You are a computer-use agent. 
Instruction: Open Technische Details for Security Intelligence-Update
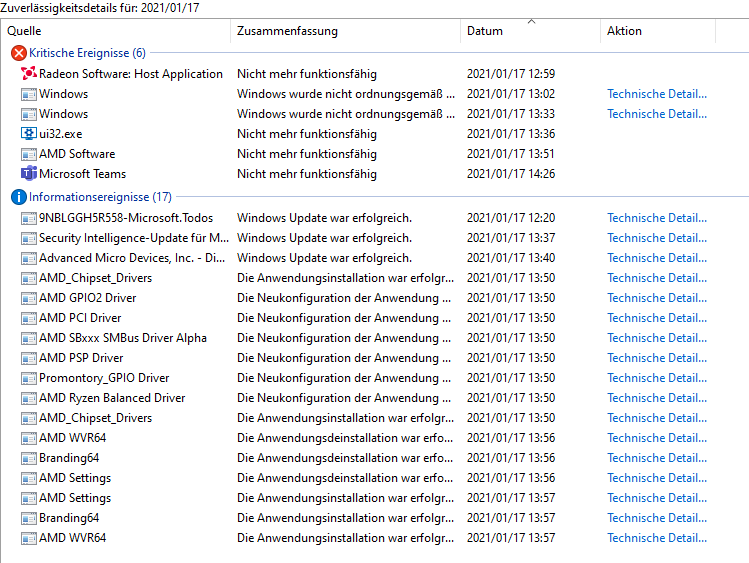657,238
